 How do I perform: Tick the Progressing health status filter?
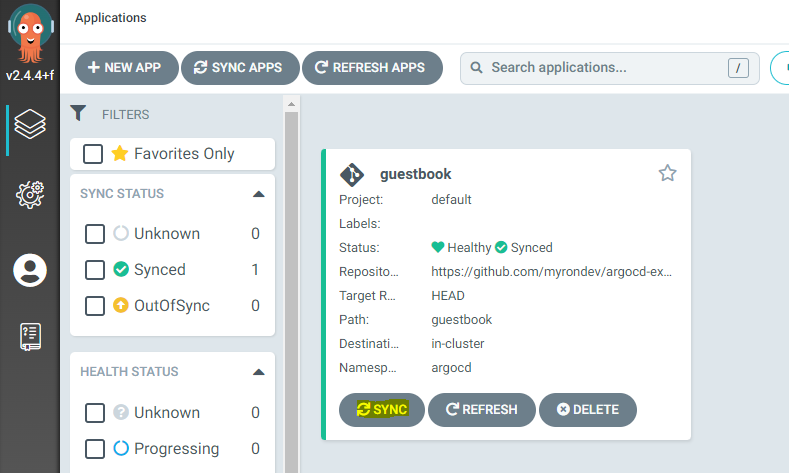click(x=95, y=449)
